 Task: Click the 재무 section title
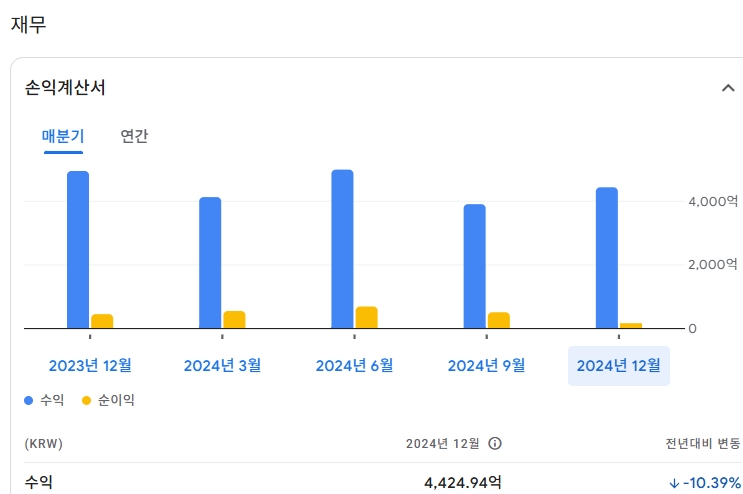(x=28, y=24)
